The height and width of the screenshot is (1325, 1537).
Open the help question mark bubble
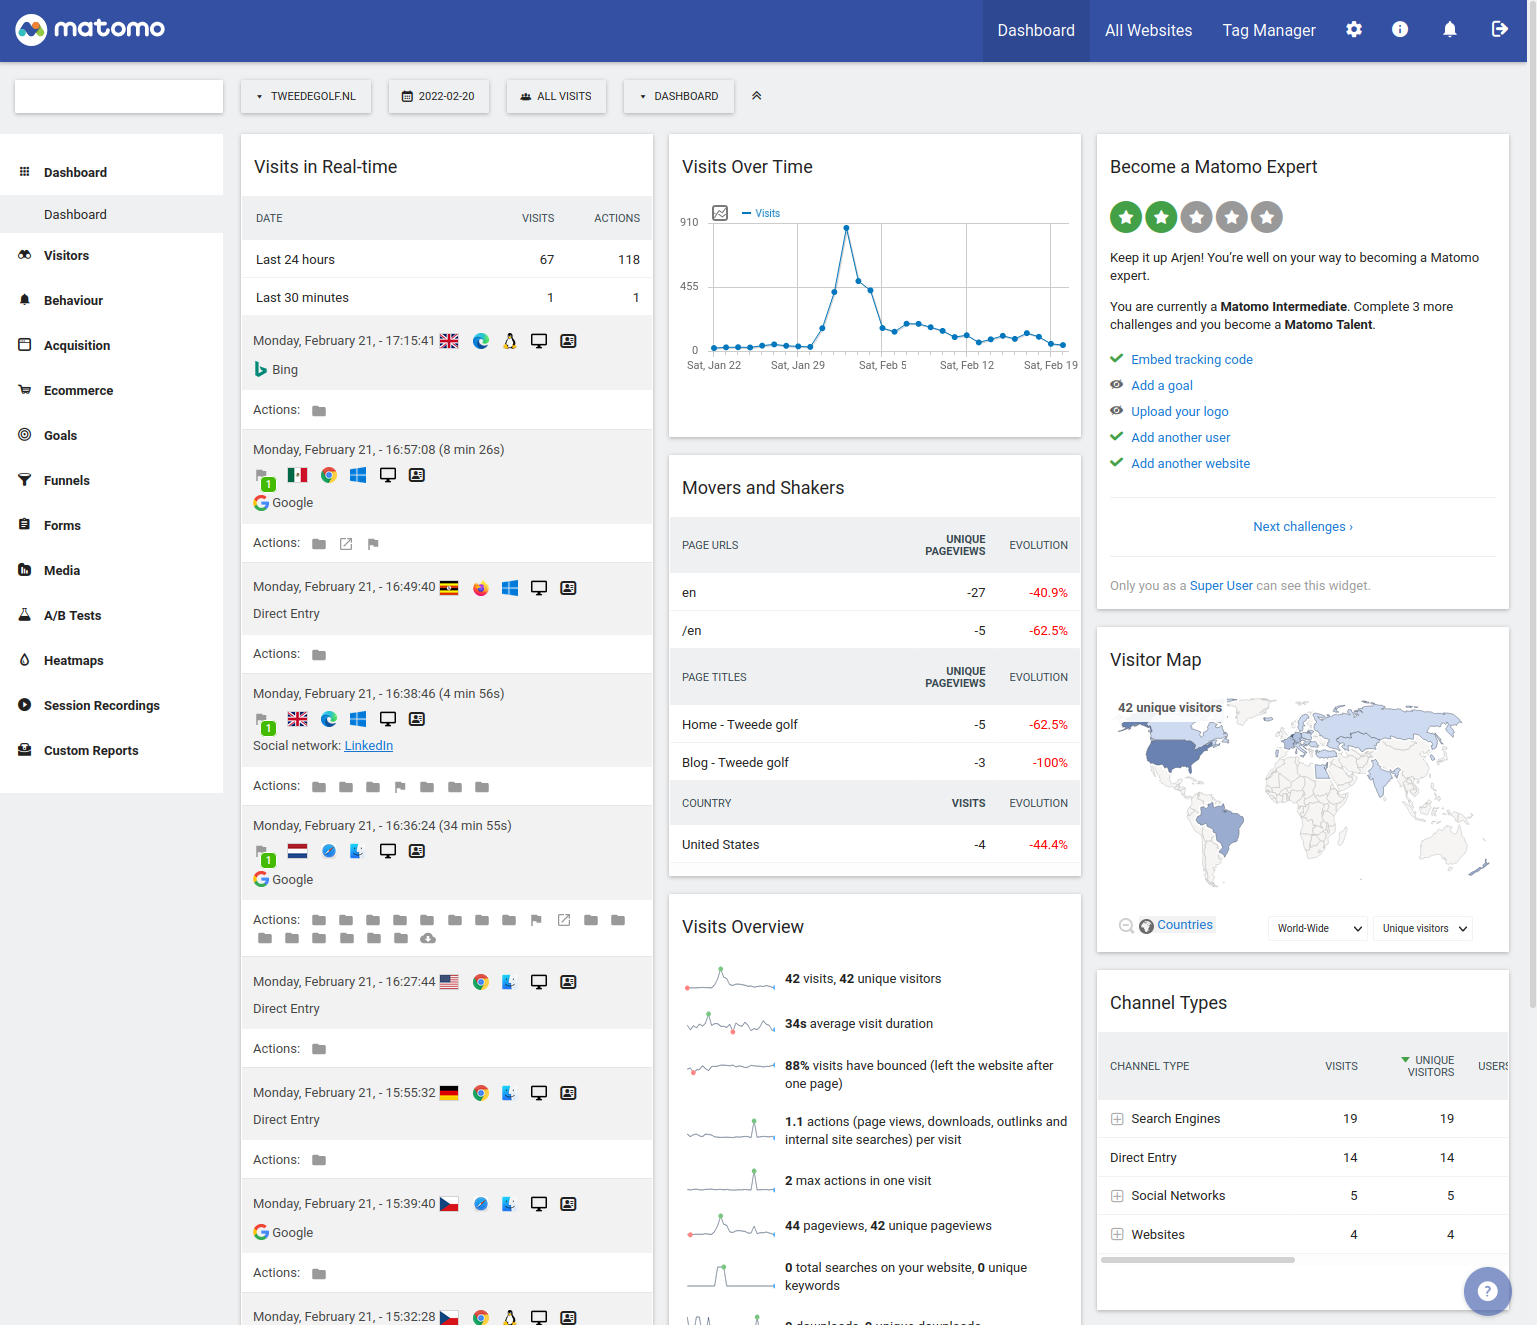[x=1487, y=1291]
